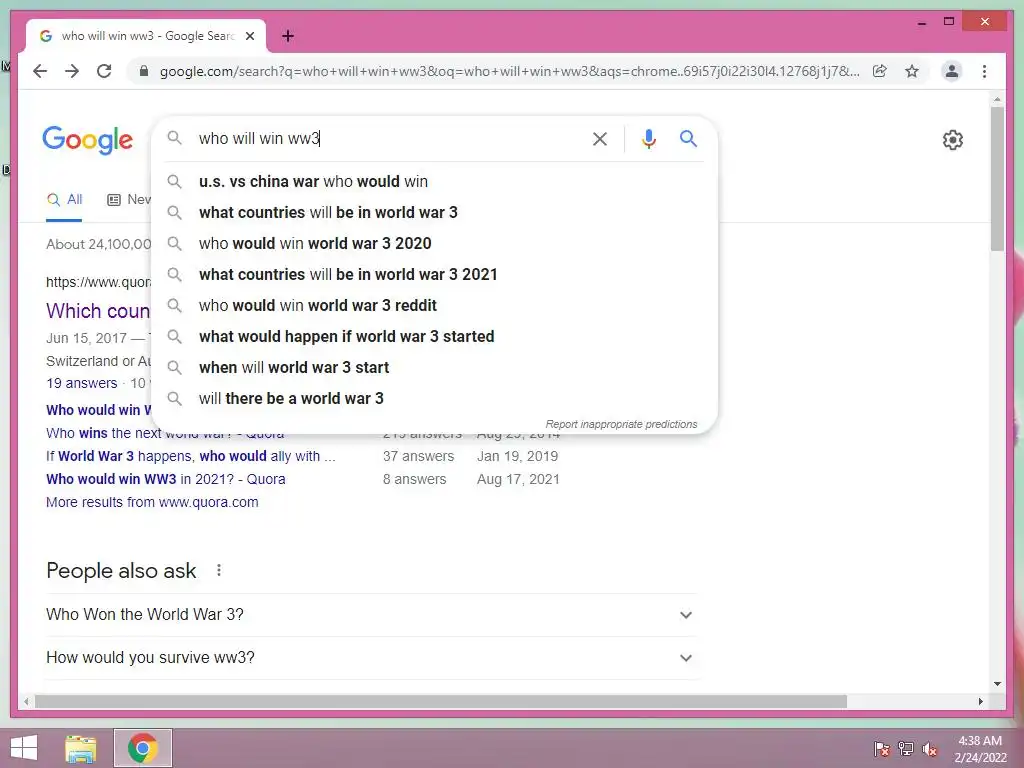Click inside the Google search text field
This screenshot has height=768, width=1024.
pyautogui.click(x=389, y=138)
